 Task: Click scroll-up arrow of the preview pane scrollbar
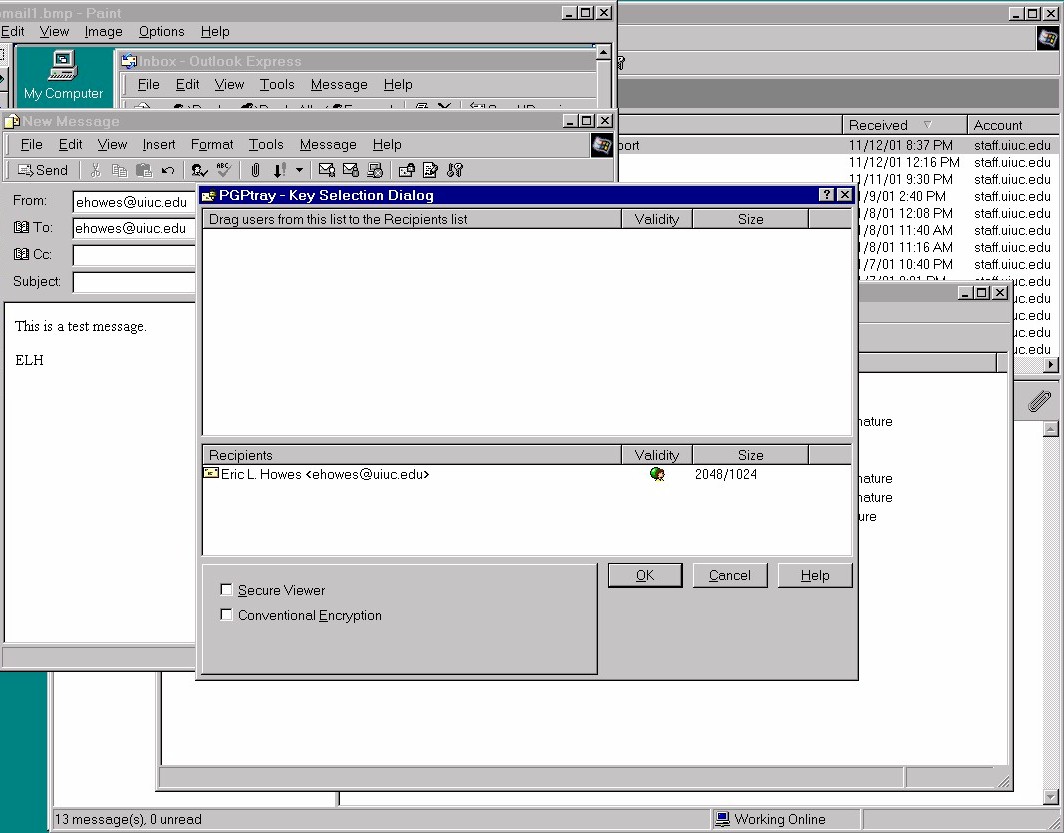point(1050,428)
